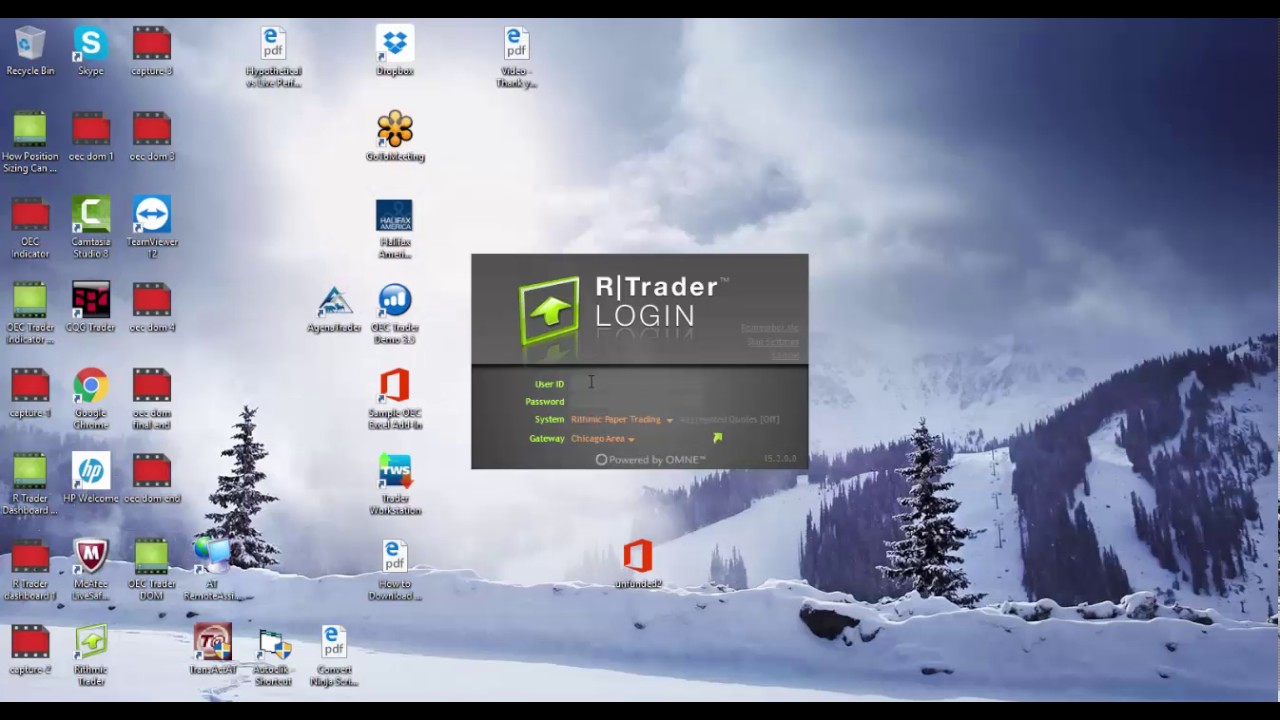Launch Camtasia Studio 8
The width and height of the screenshot is (1280, 720).
[x=91, y=229]
